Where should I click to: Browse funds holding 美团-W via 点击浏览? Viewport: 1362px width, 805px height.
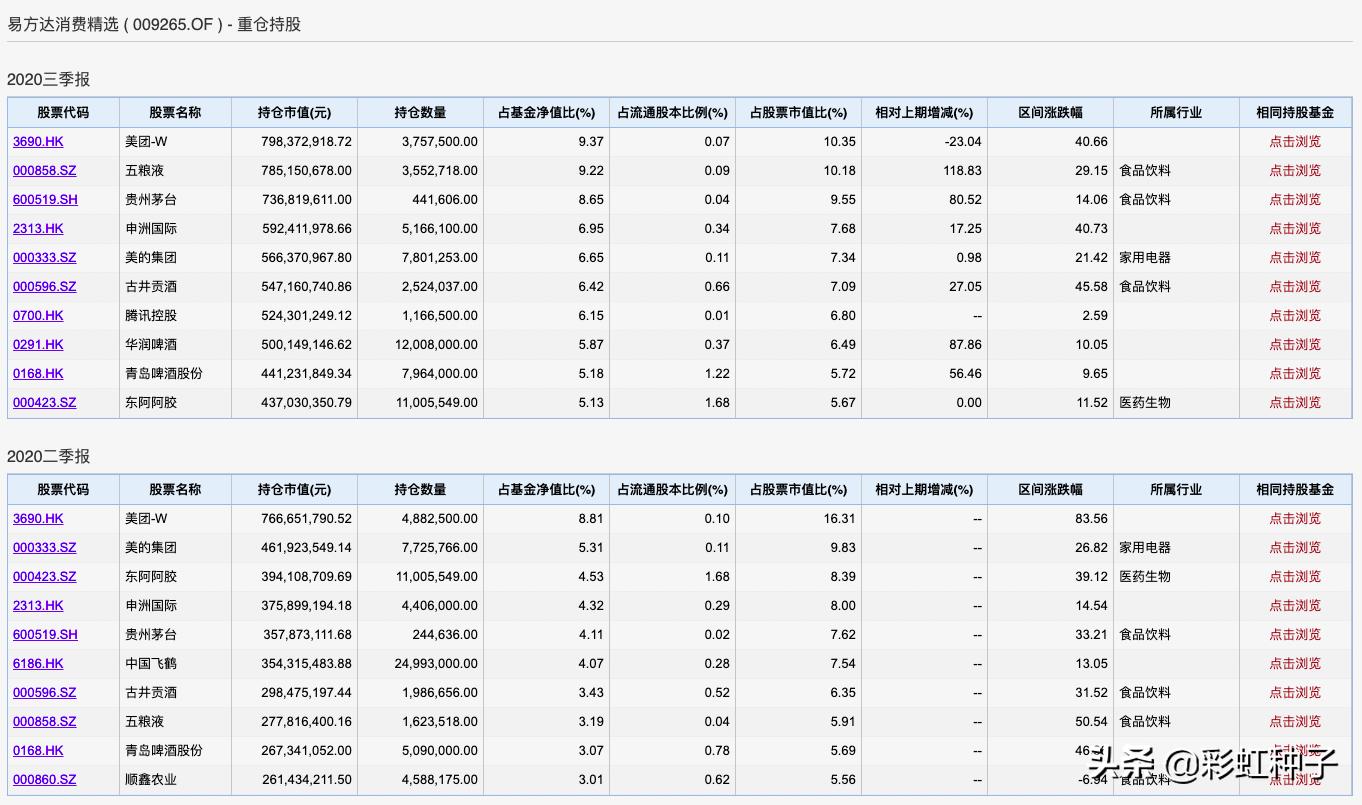click(1296, 141)
